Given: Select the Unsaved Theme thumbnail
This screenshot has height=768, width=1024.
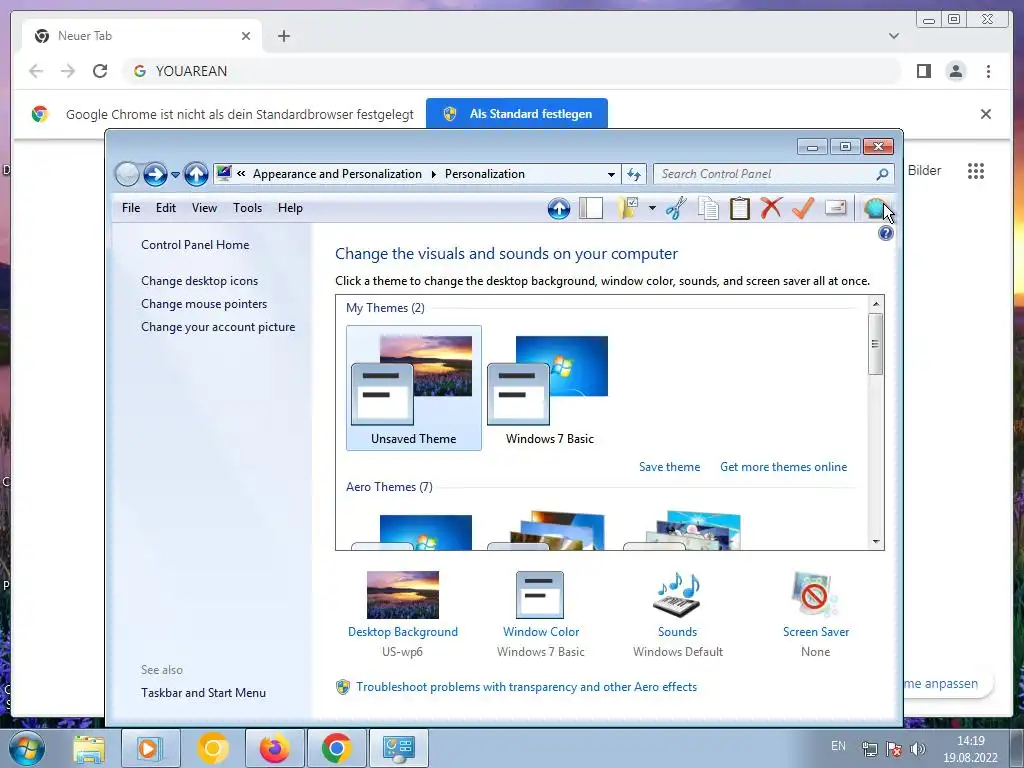Looking at the screenshot, I should [x=414, y=388].
